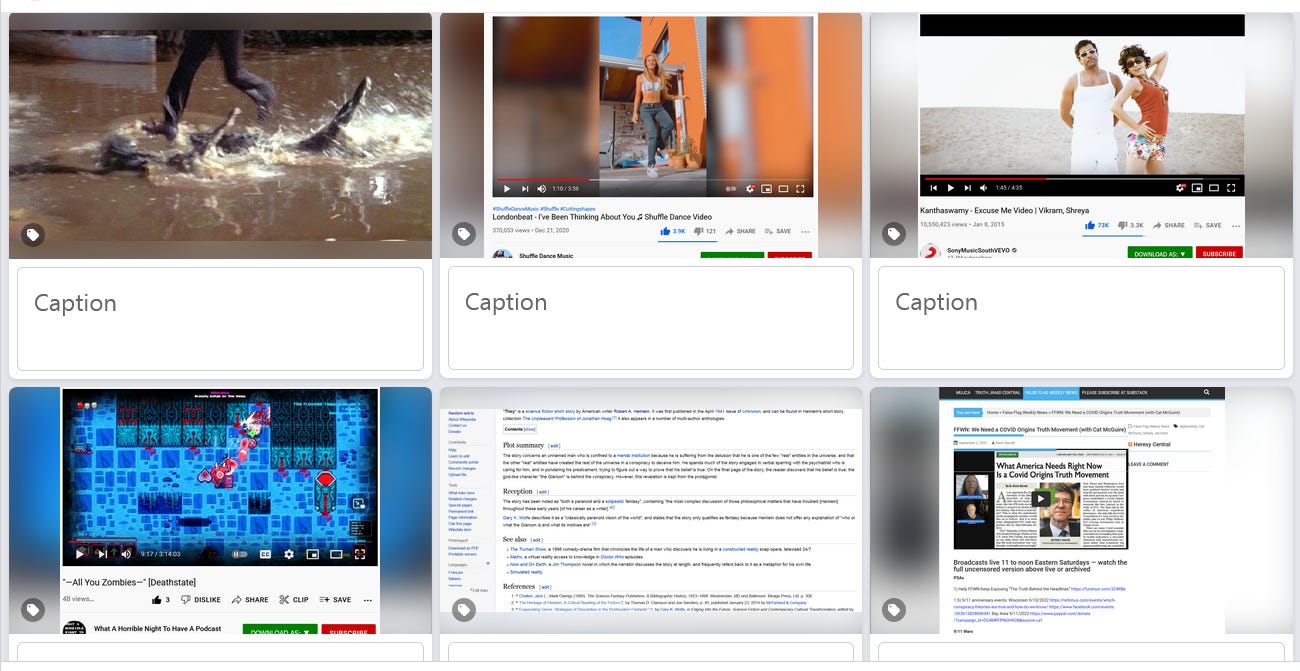
Task: Click SAVE in the Londonbeat video screenshot
Action: [x=777, y=231]
